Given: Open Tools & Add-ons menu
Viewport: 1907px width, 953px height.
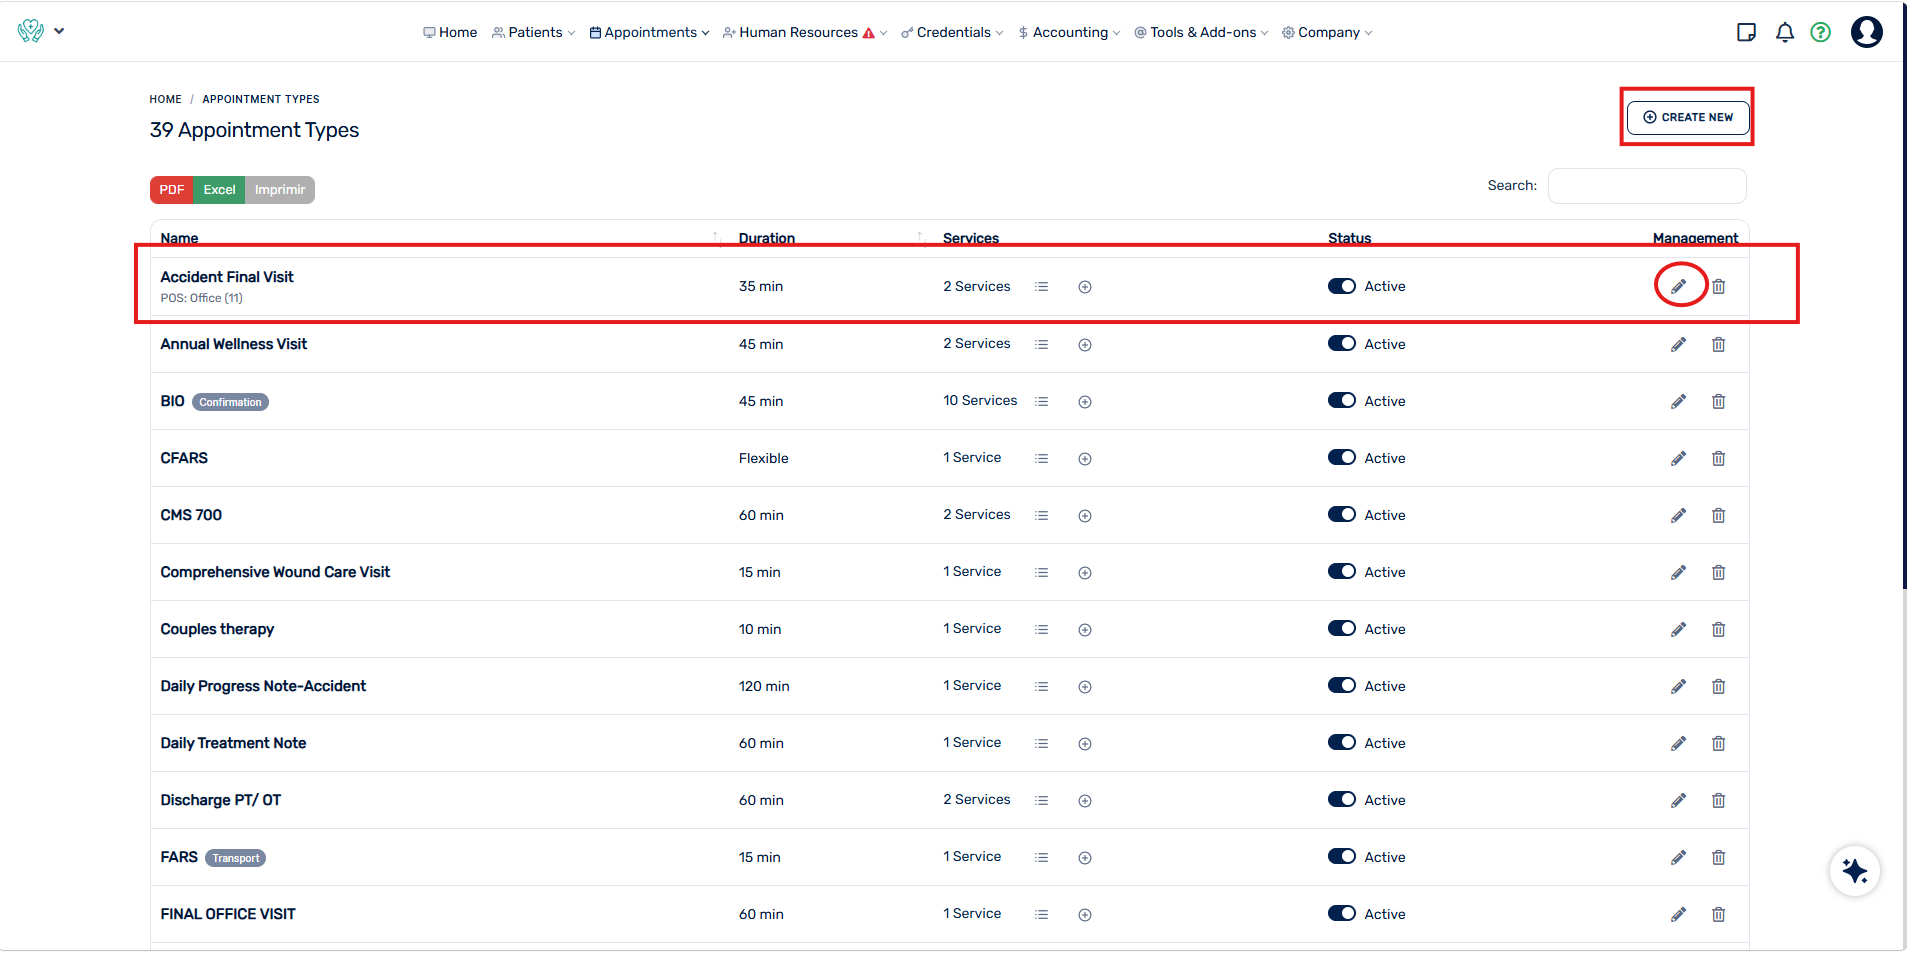Looking at the screenshot, I should click(1201, 32).
